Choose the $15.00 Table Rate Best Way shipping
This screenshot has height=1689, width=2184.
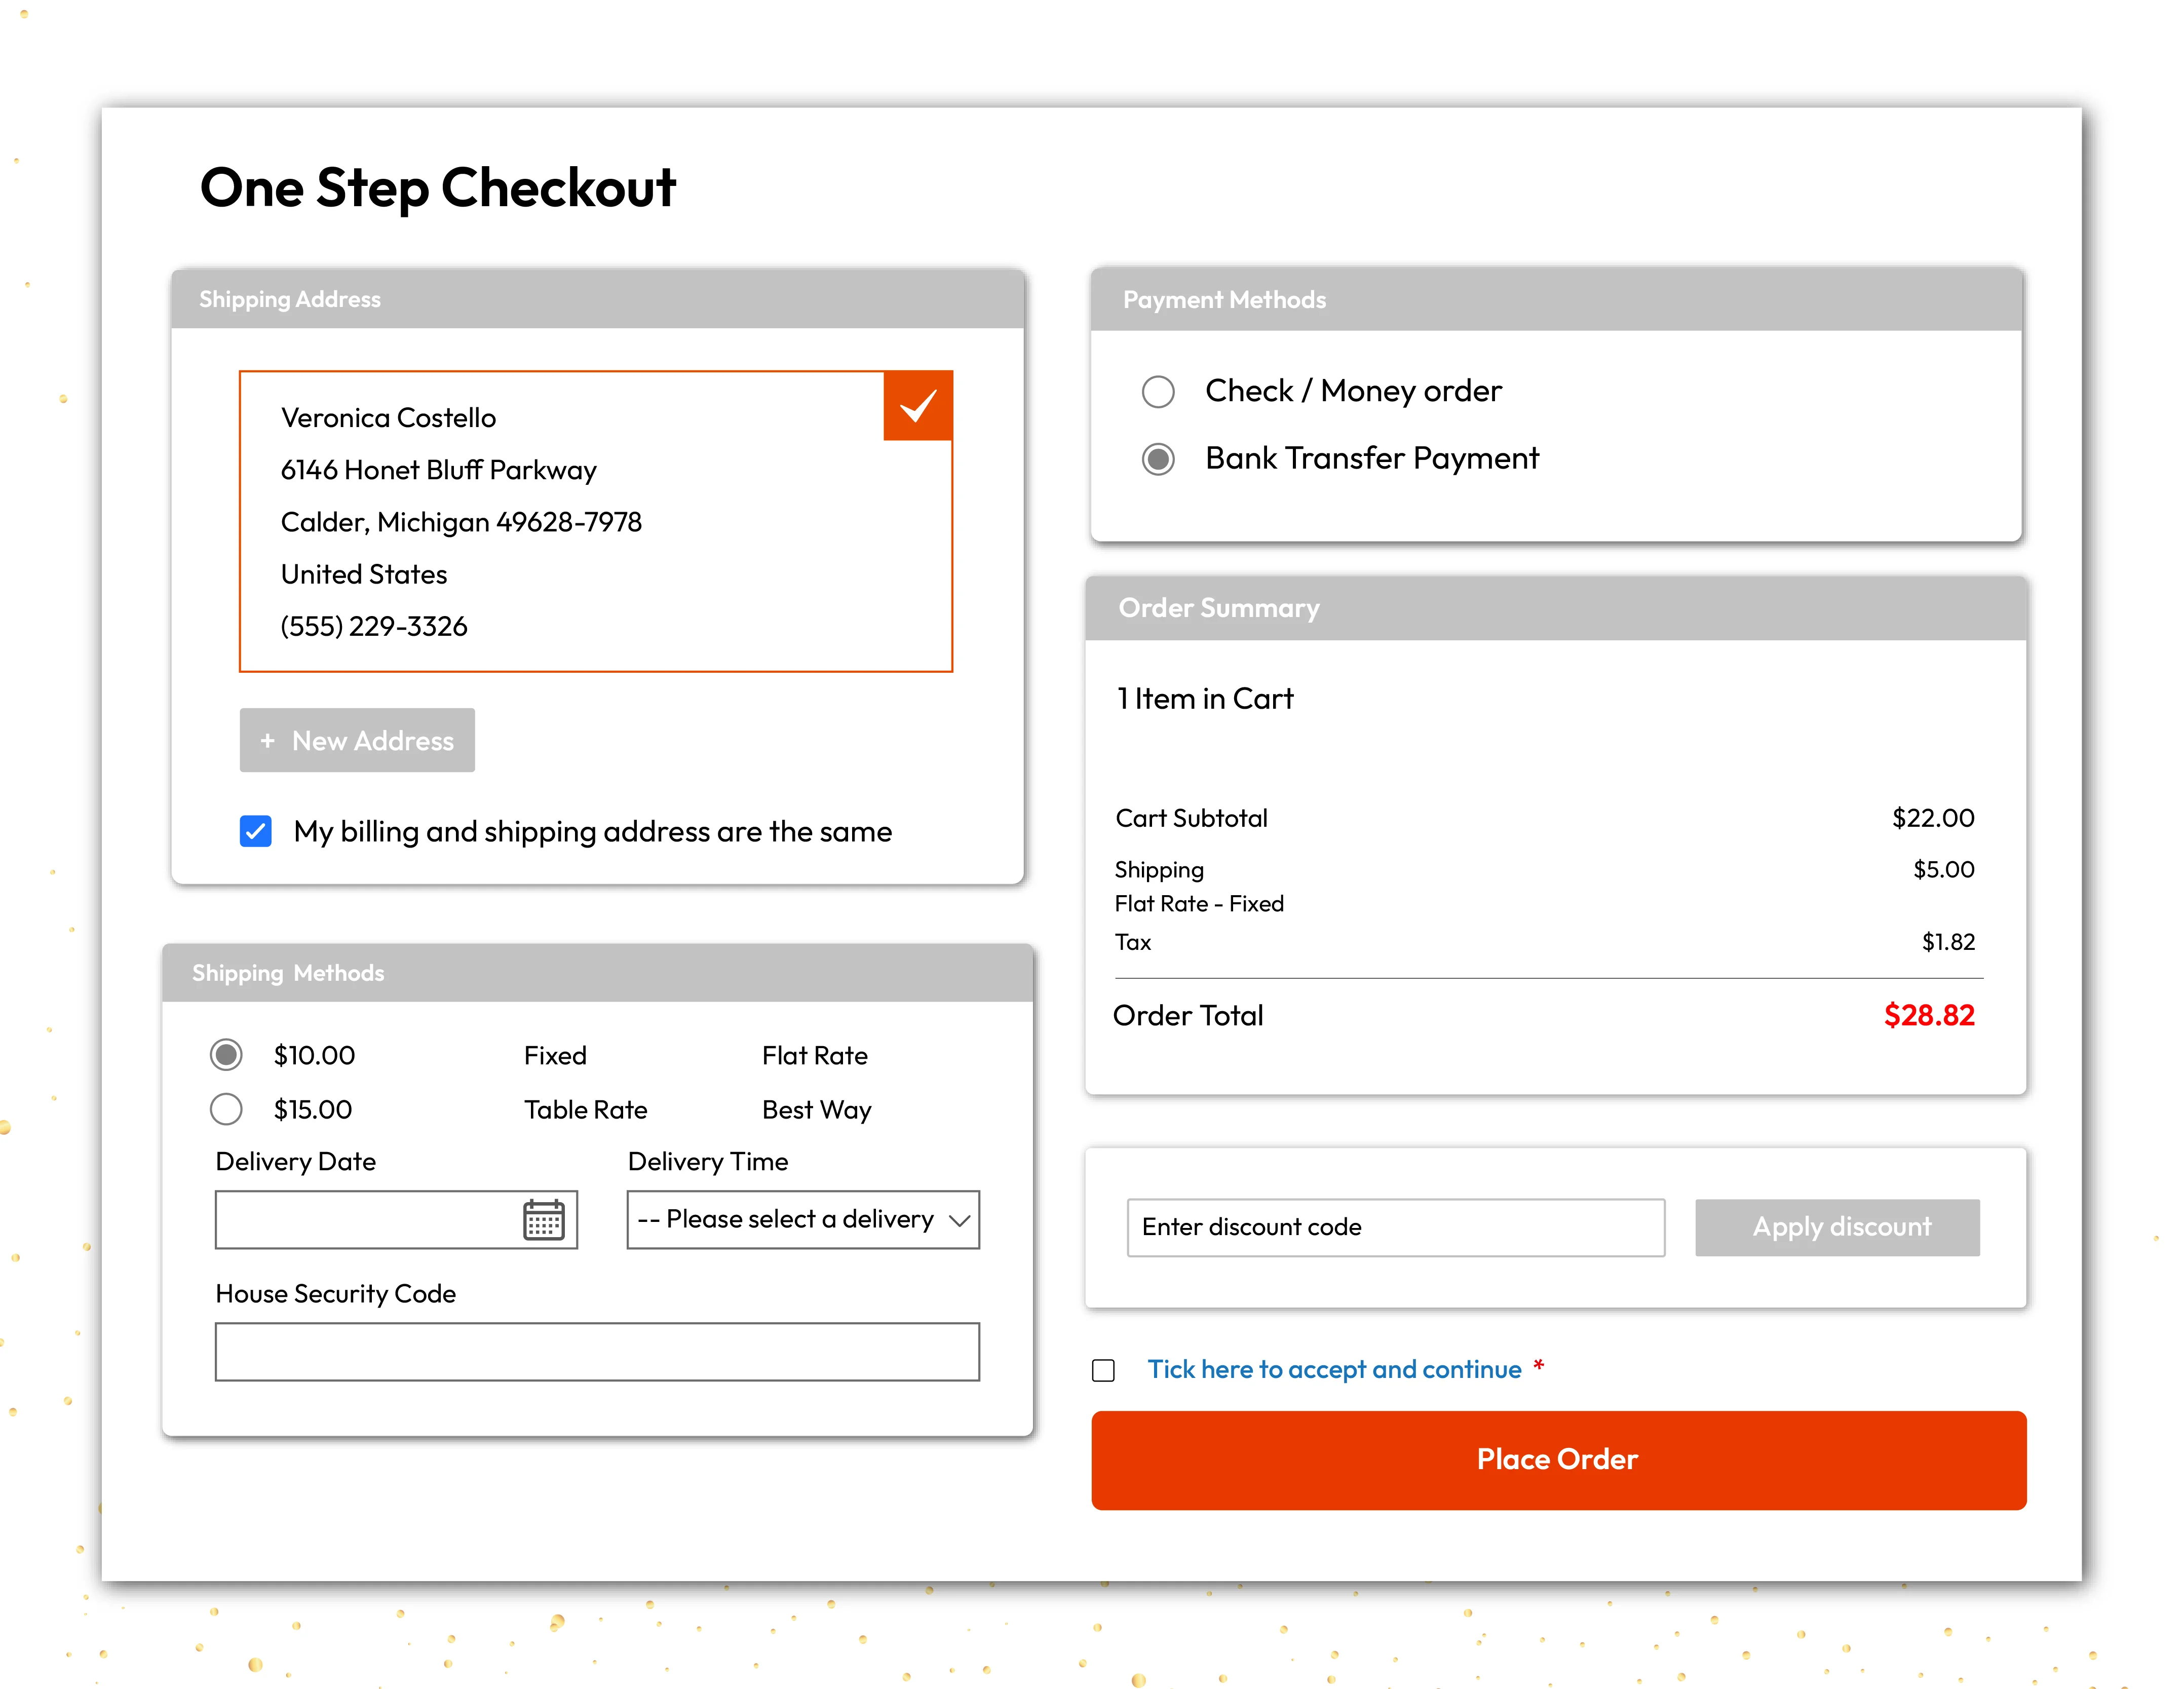(x=226, y=1109)
